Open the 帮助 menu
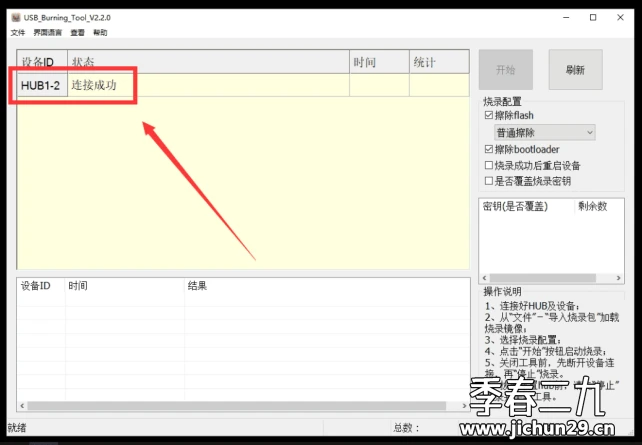The width and height of the screenshot is (642, 445). [x=100, y=32]
